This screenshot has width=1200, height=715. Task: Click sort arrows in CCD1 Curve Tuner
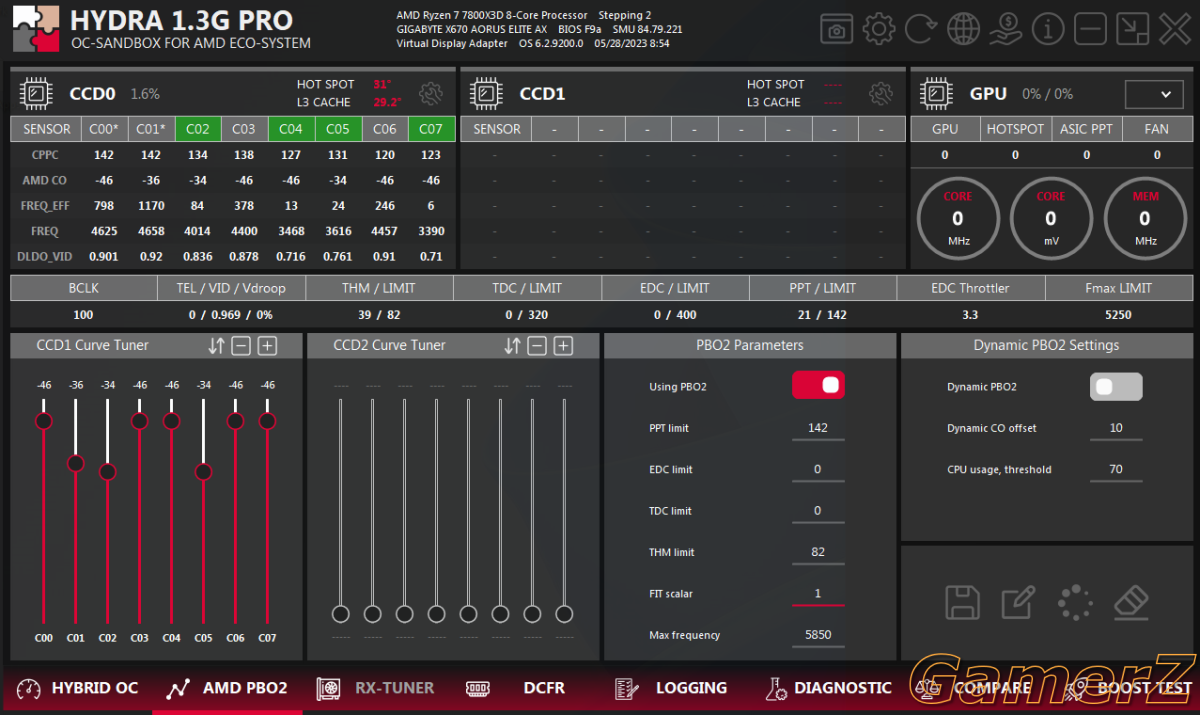tap(216, 346)
